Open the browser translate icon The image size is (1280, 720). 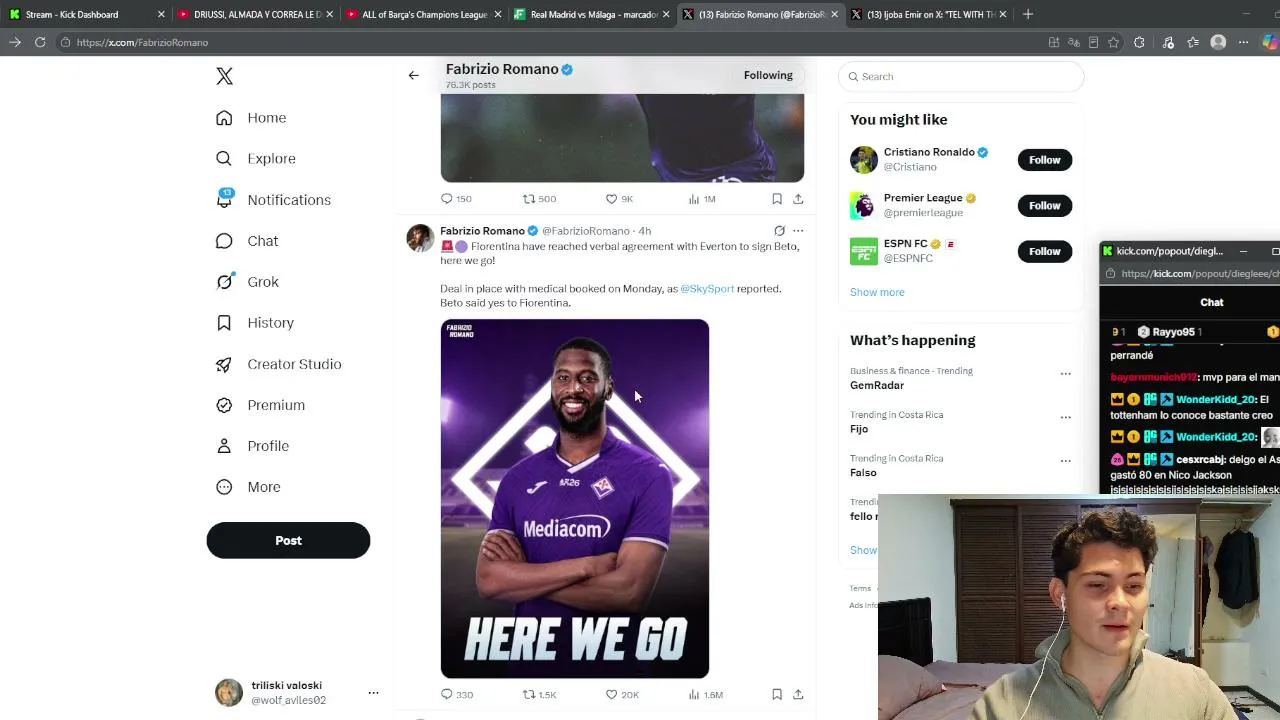point(1074,42)
